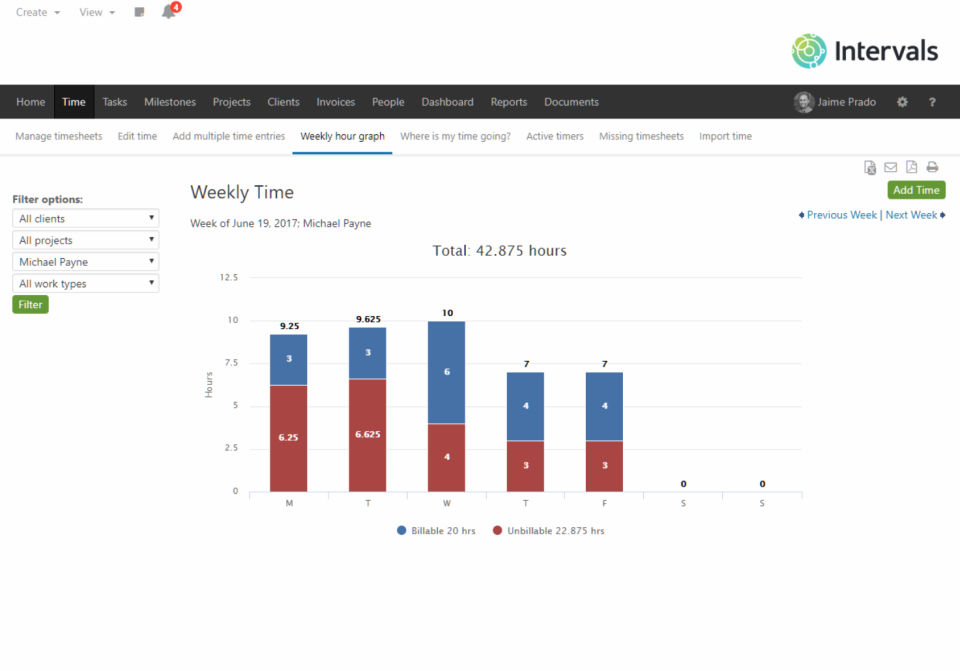960x671 pixels.
Task: Click Wednesday's blue billable bar segment
Action: (446, 371)
